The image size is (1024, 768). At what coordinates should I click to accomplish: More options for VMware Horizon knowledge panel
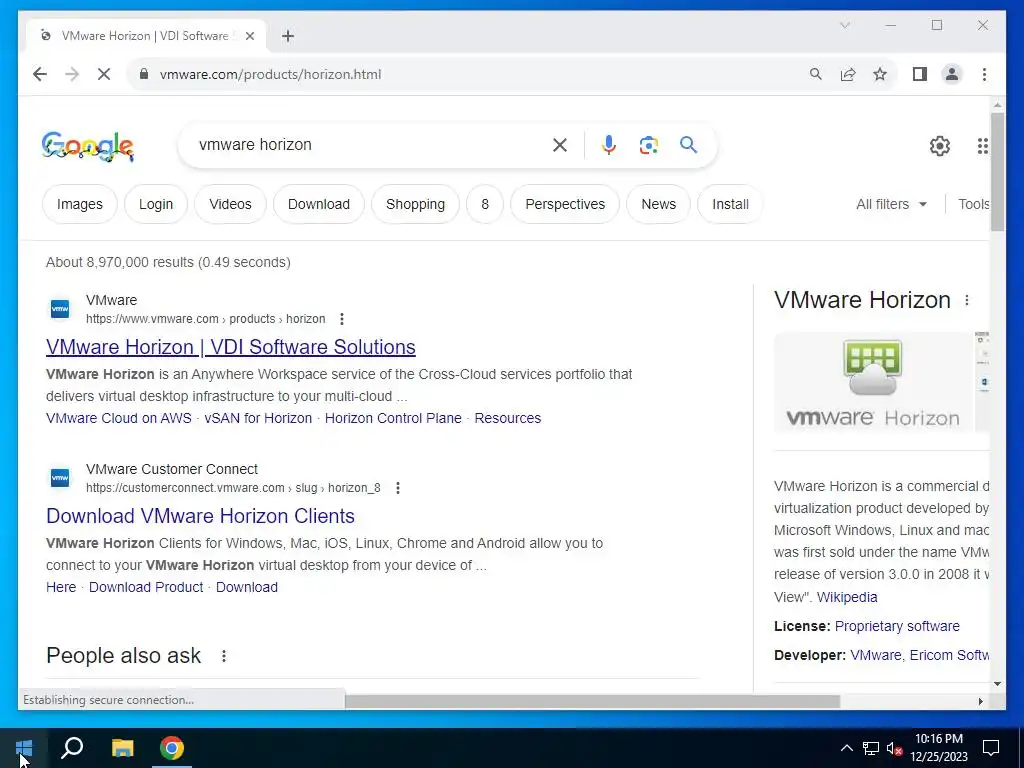967,300
